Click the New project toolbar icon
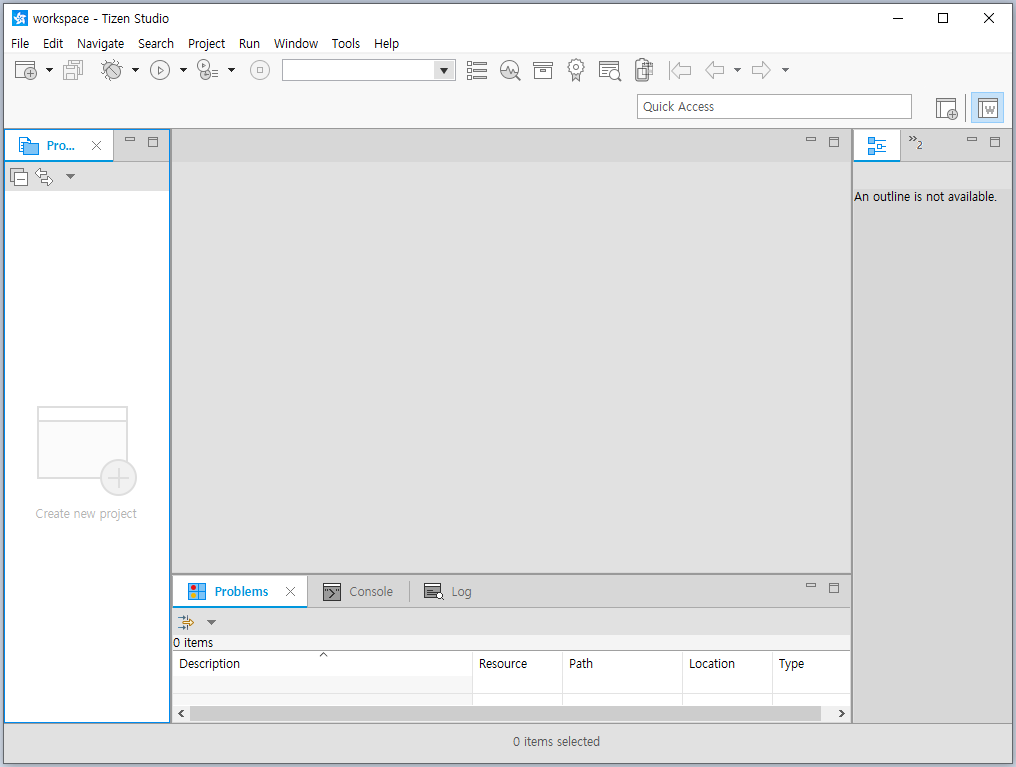Viewport: 1016px width, 767px height. [26, 70]
